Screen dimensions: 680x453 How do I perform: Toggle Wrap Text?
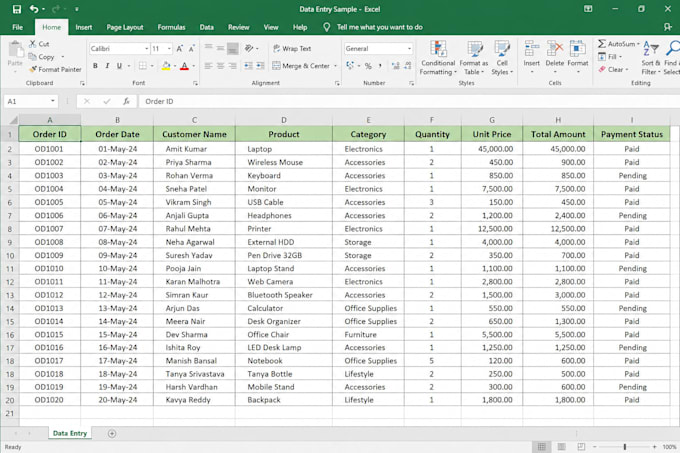(292, 49)
